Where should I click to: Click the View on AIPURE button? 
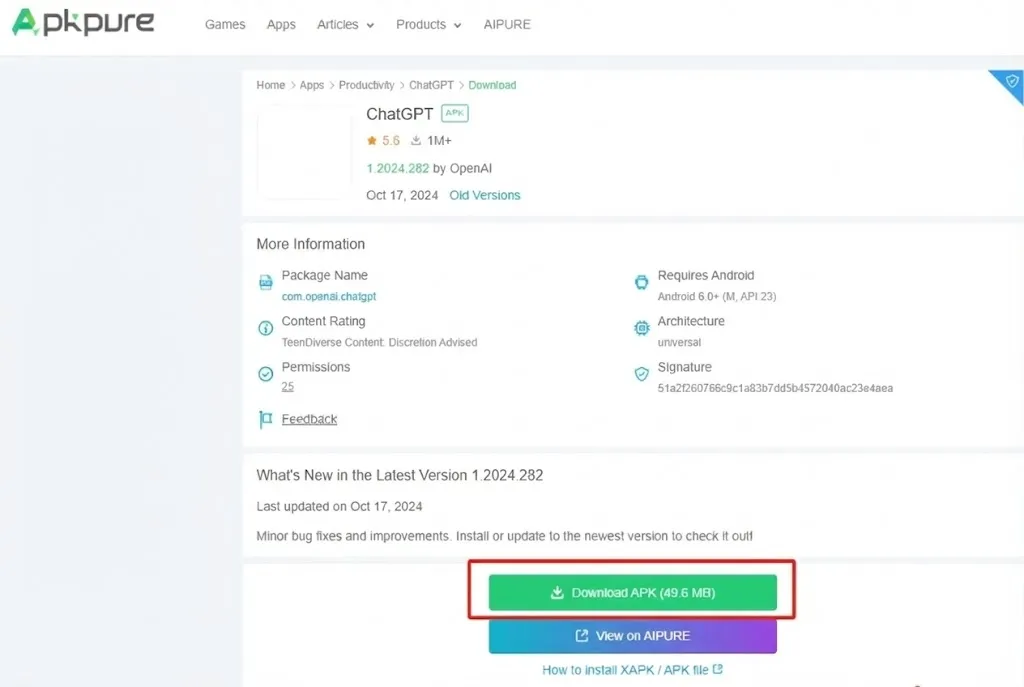pyautogui.click(x=632, y=635)
